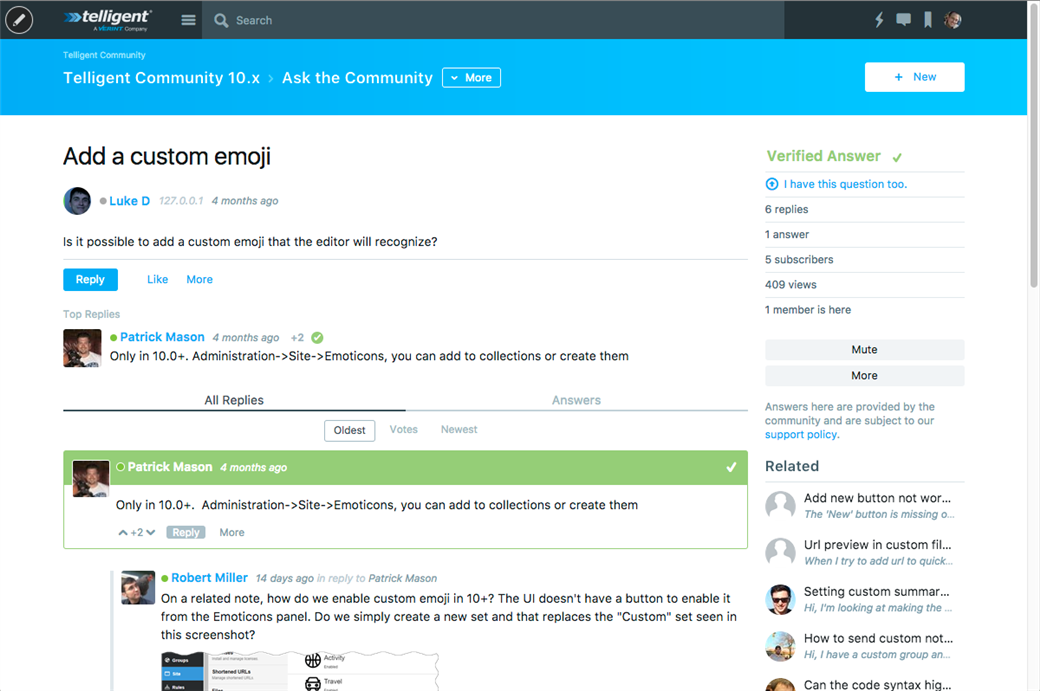This screenshot has height=691, width=1040.
Task: Open the Ask the Community breadcrumb
Action: 357,78
